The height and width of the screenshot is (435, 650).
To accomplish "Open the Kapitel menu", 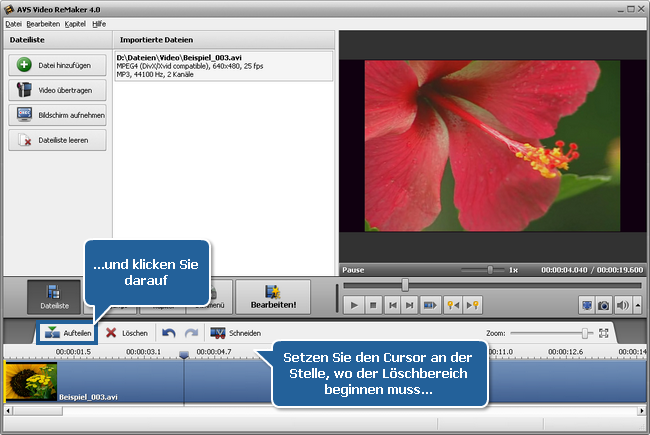I will pyautogui.click(x=74, y=23).
